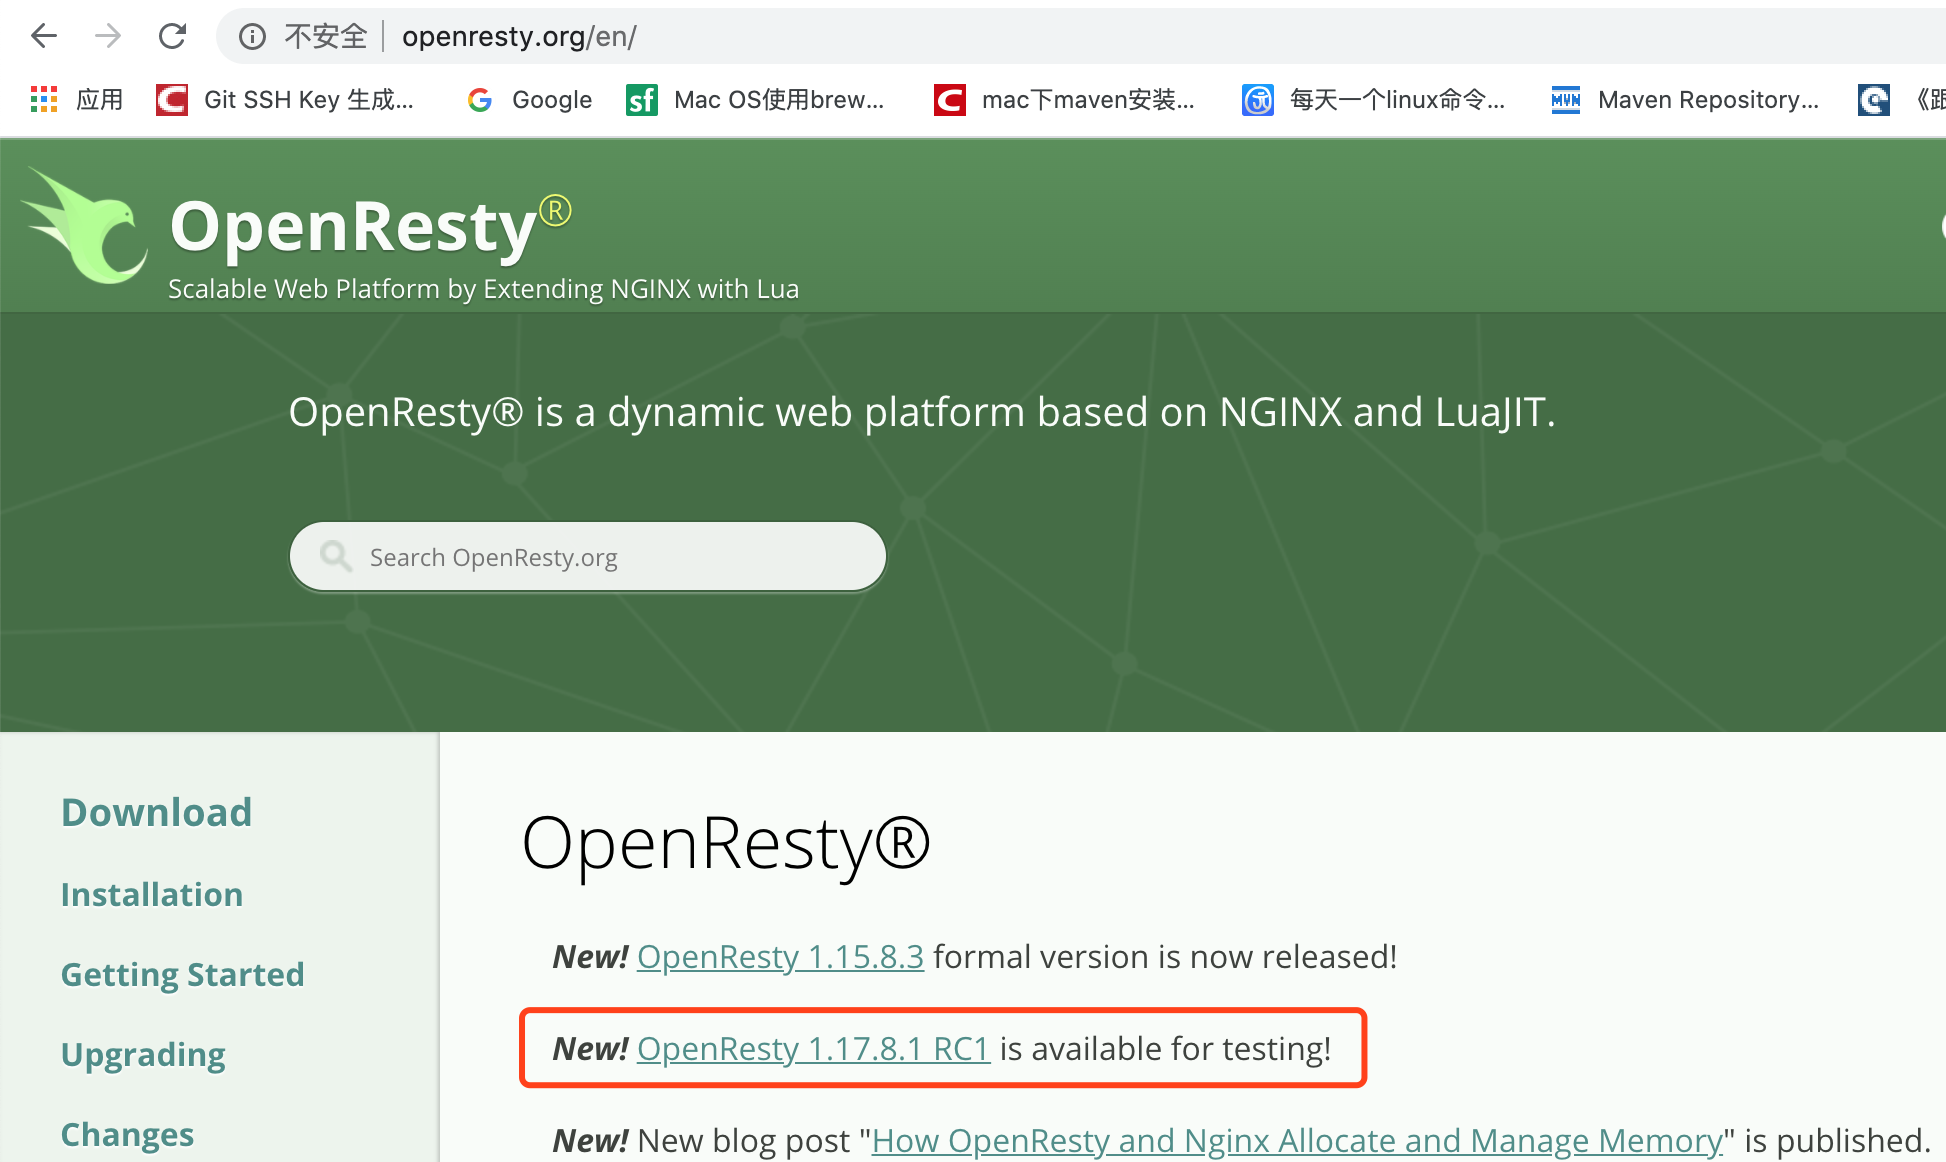Click the magnifier icon in search box
Screen dimensions: 1946x1162
coord(335,556)
